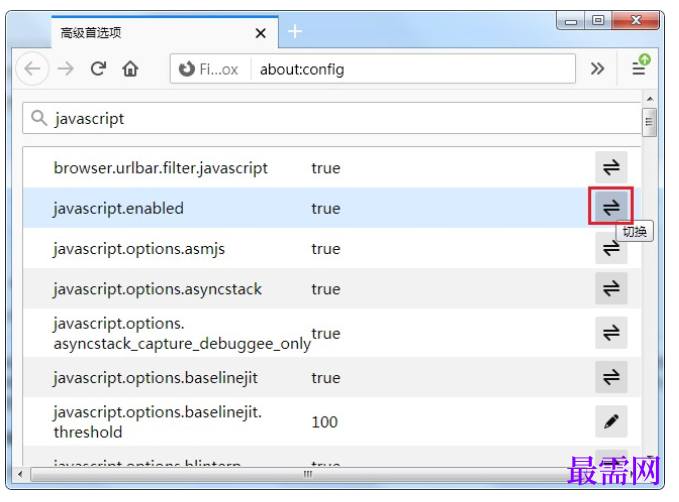Select the 高级首选项 tab
The width and height of the screenshot is (679, 502).
pos(165,32)
